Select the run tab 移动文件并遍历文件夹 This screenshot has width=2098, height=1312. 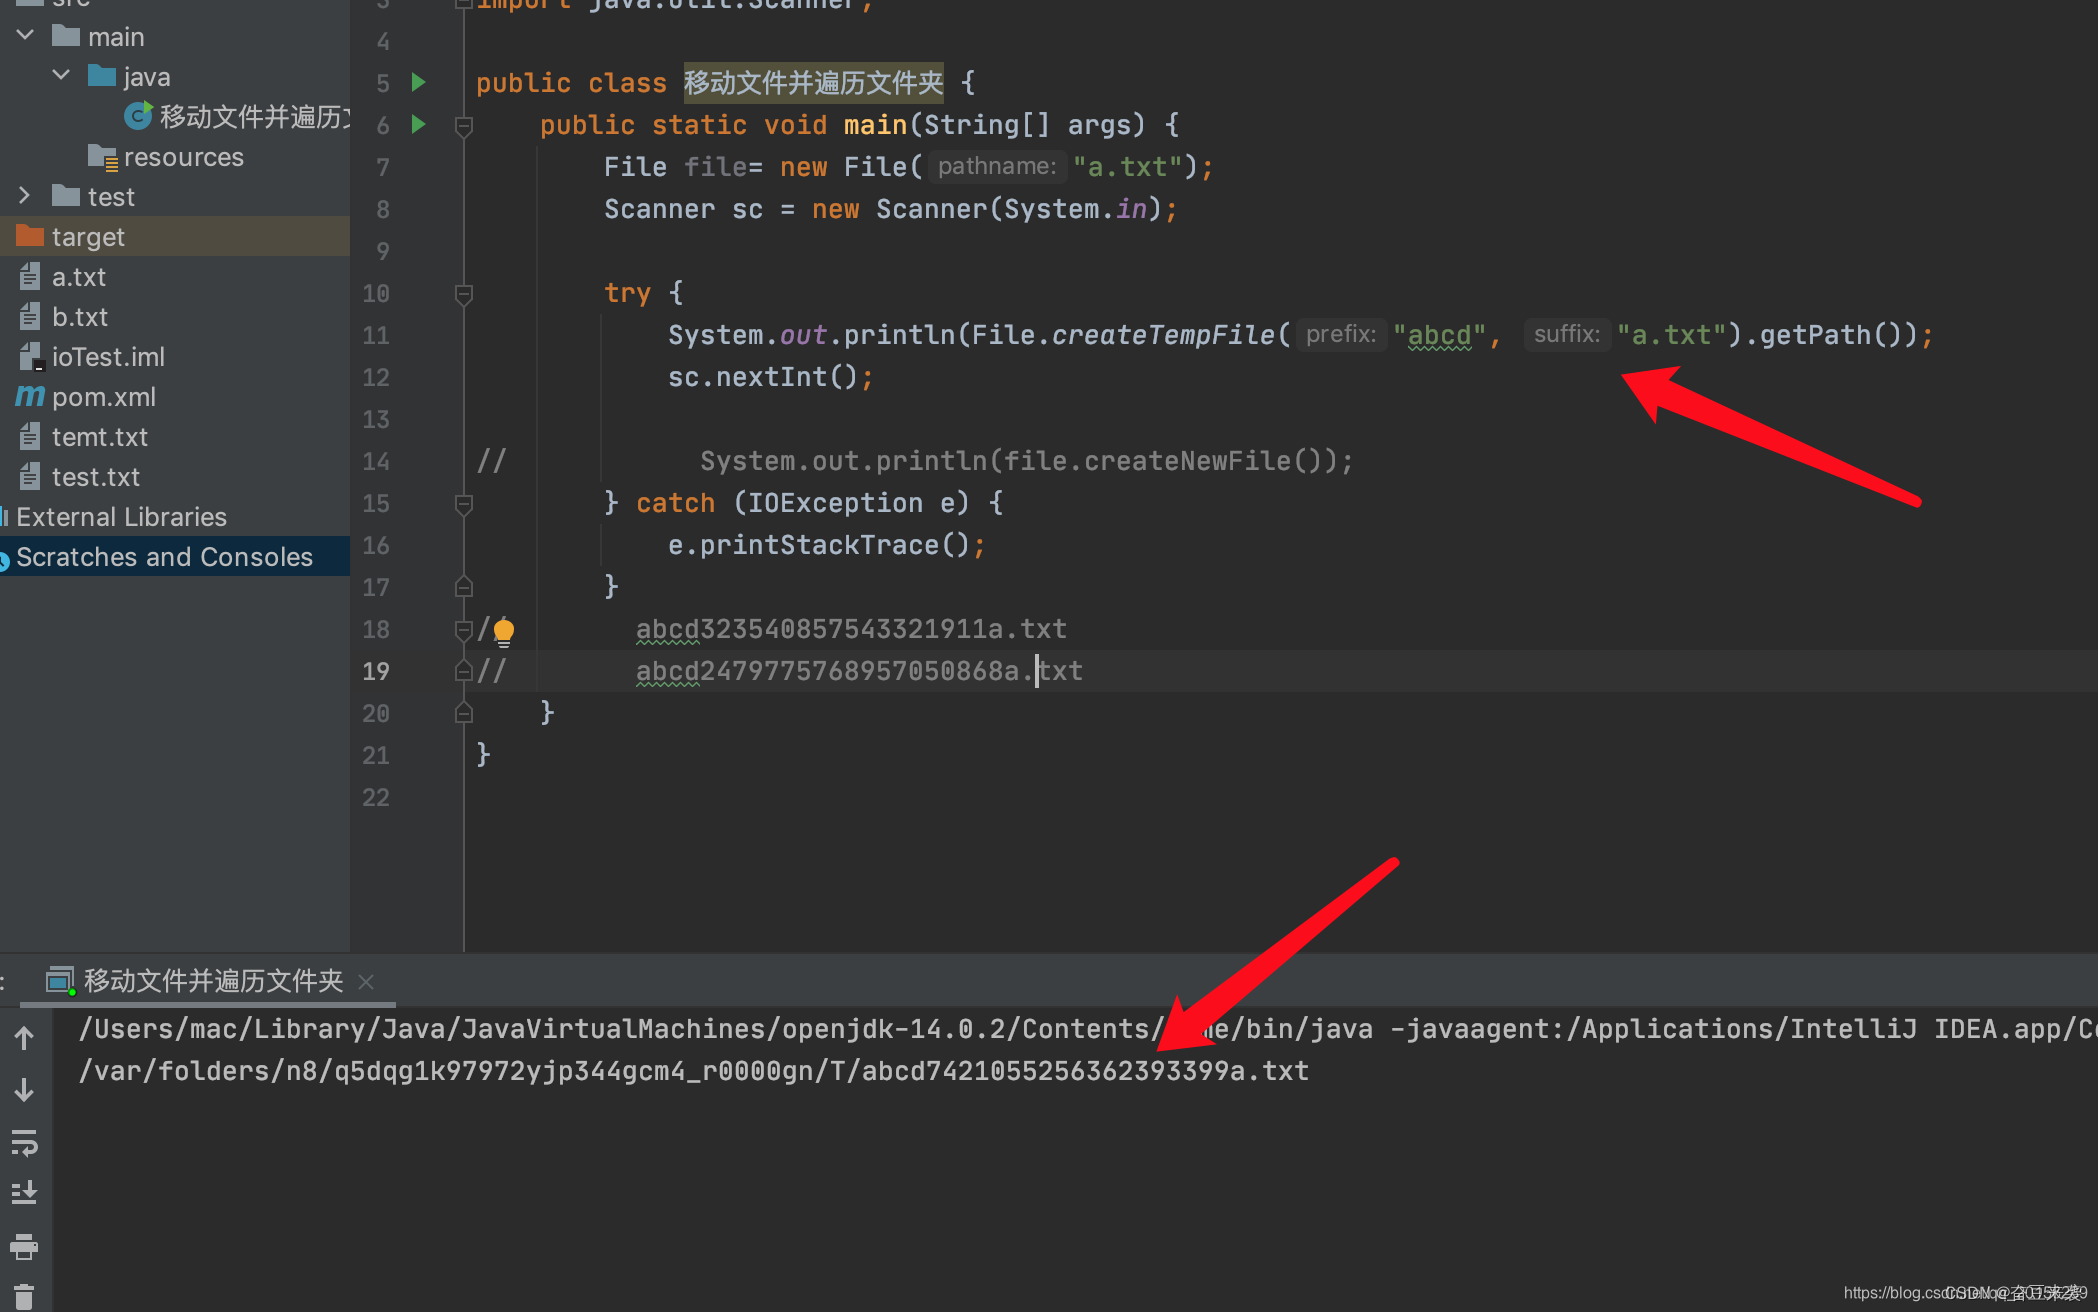click(212, 981)
